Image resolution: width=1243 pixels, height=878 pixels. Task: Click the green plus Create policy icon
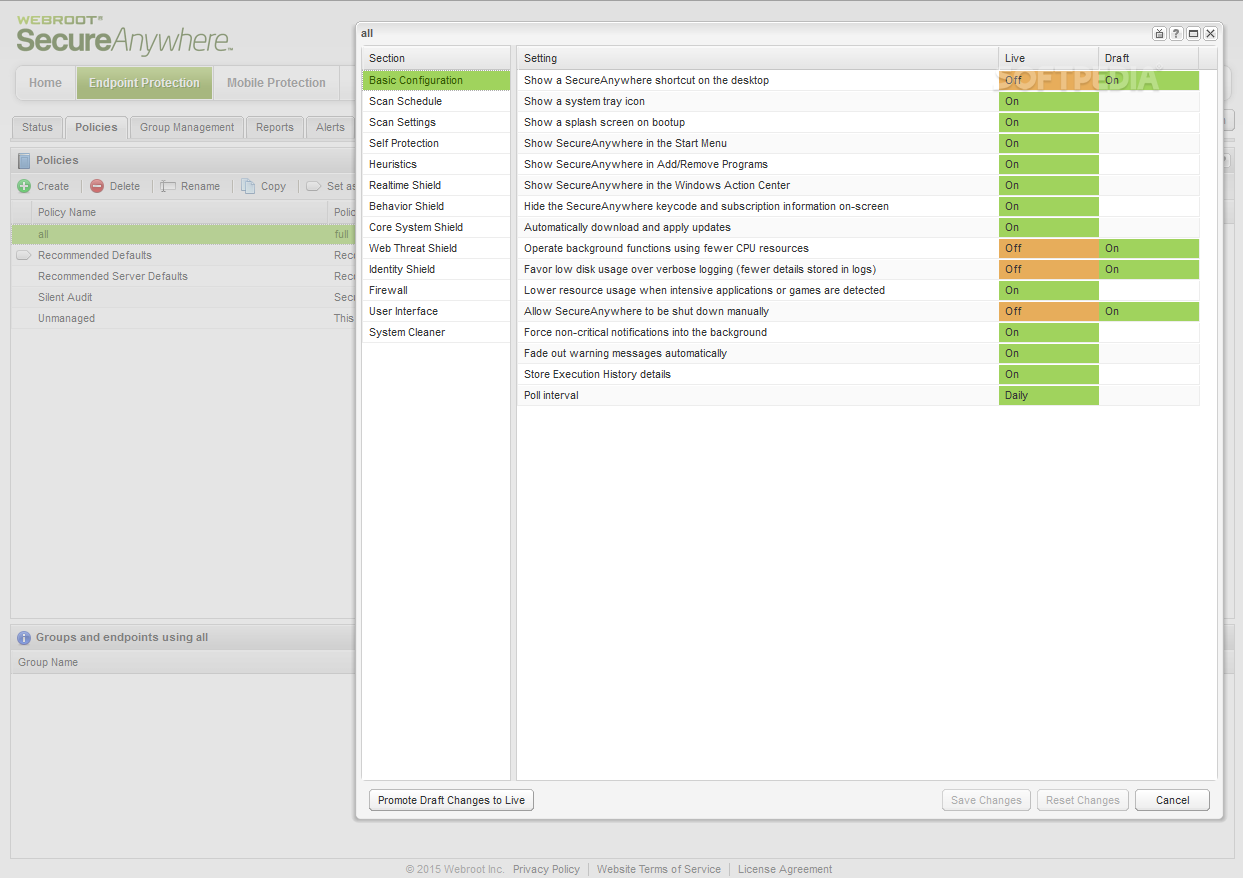tap(24, 186)
